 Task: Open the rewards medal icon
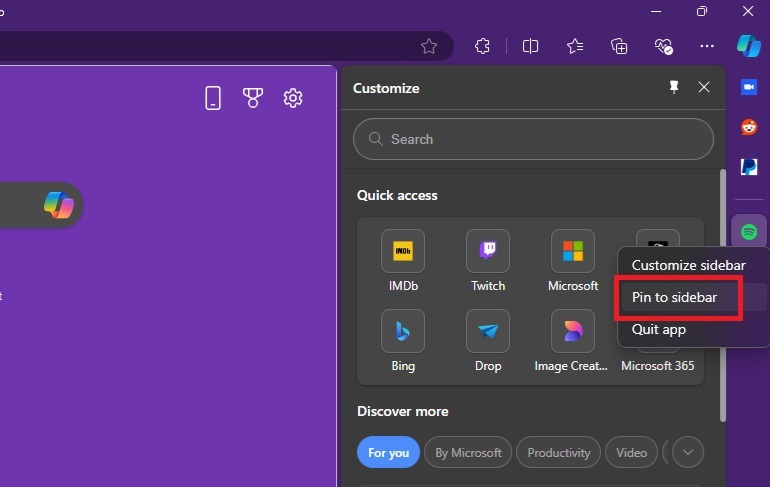coord(252,98)
